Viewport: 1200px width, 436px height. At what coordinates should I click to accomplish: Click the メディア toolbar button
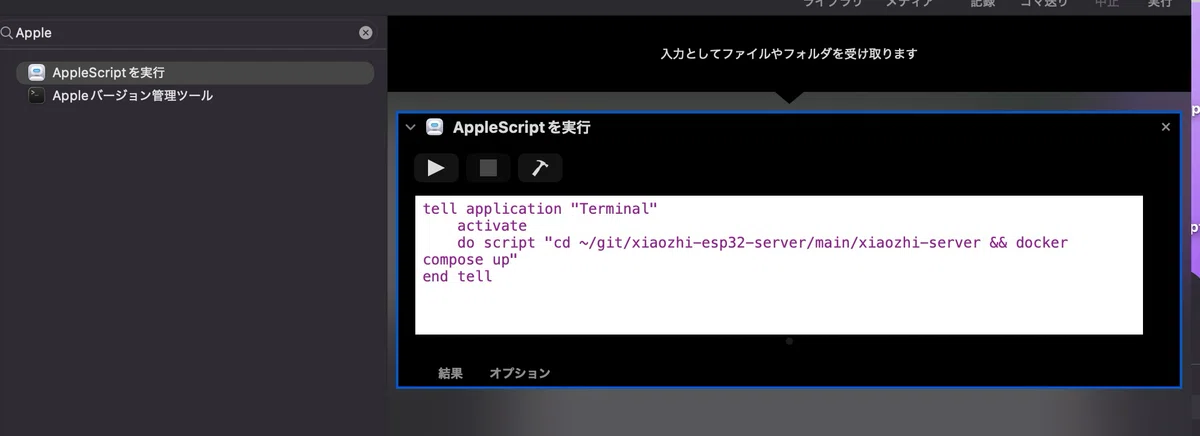[x=909, y=3]
